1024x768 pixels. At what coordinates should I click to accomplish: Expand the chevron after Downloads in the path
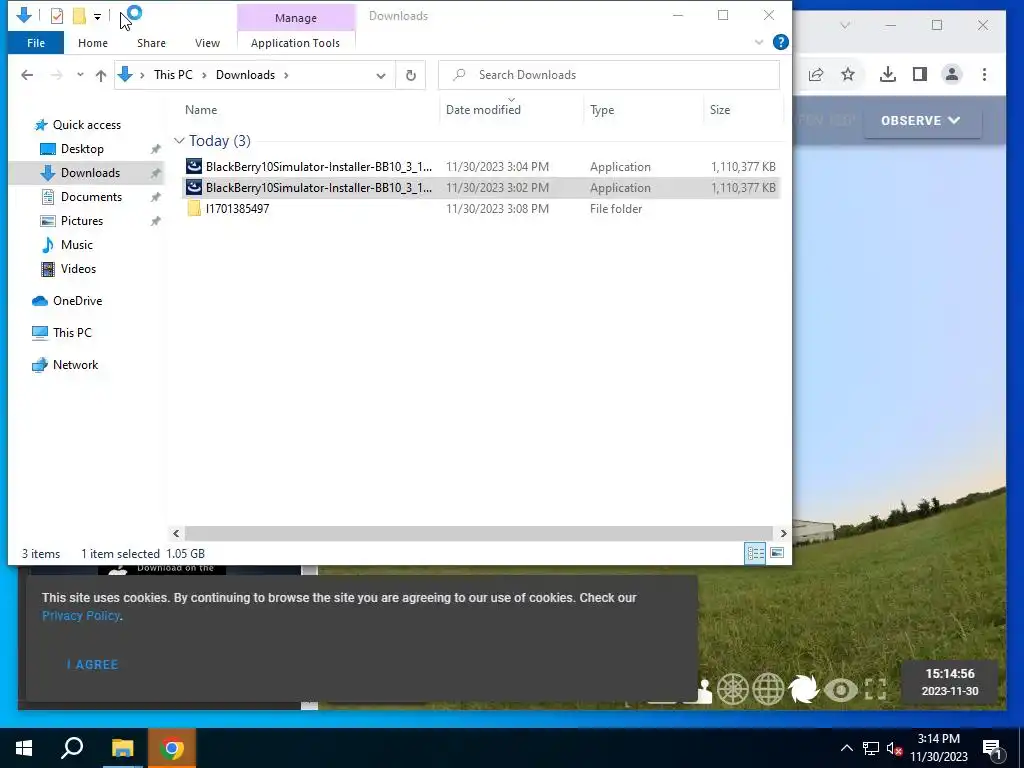point(286,75)
